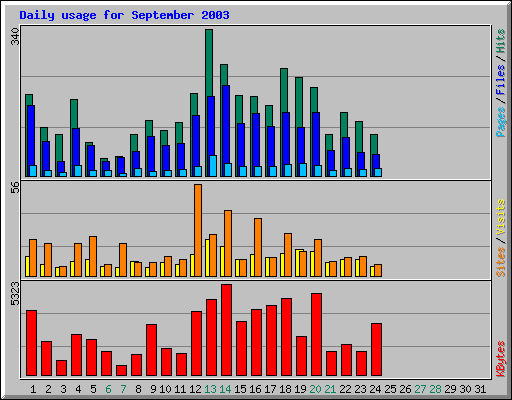Click the cyan pages bar for day 13
This screenshot has width=512, height=400.
(x=213, y=166)
